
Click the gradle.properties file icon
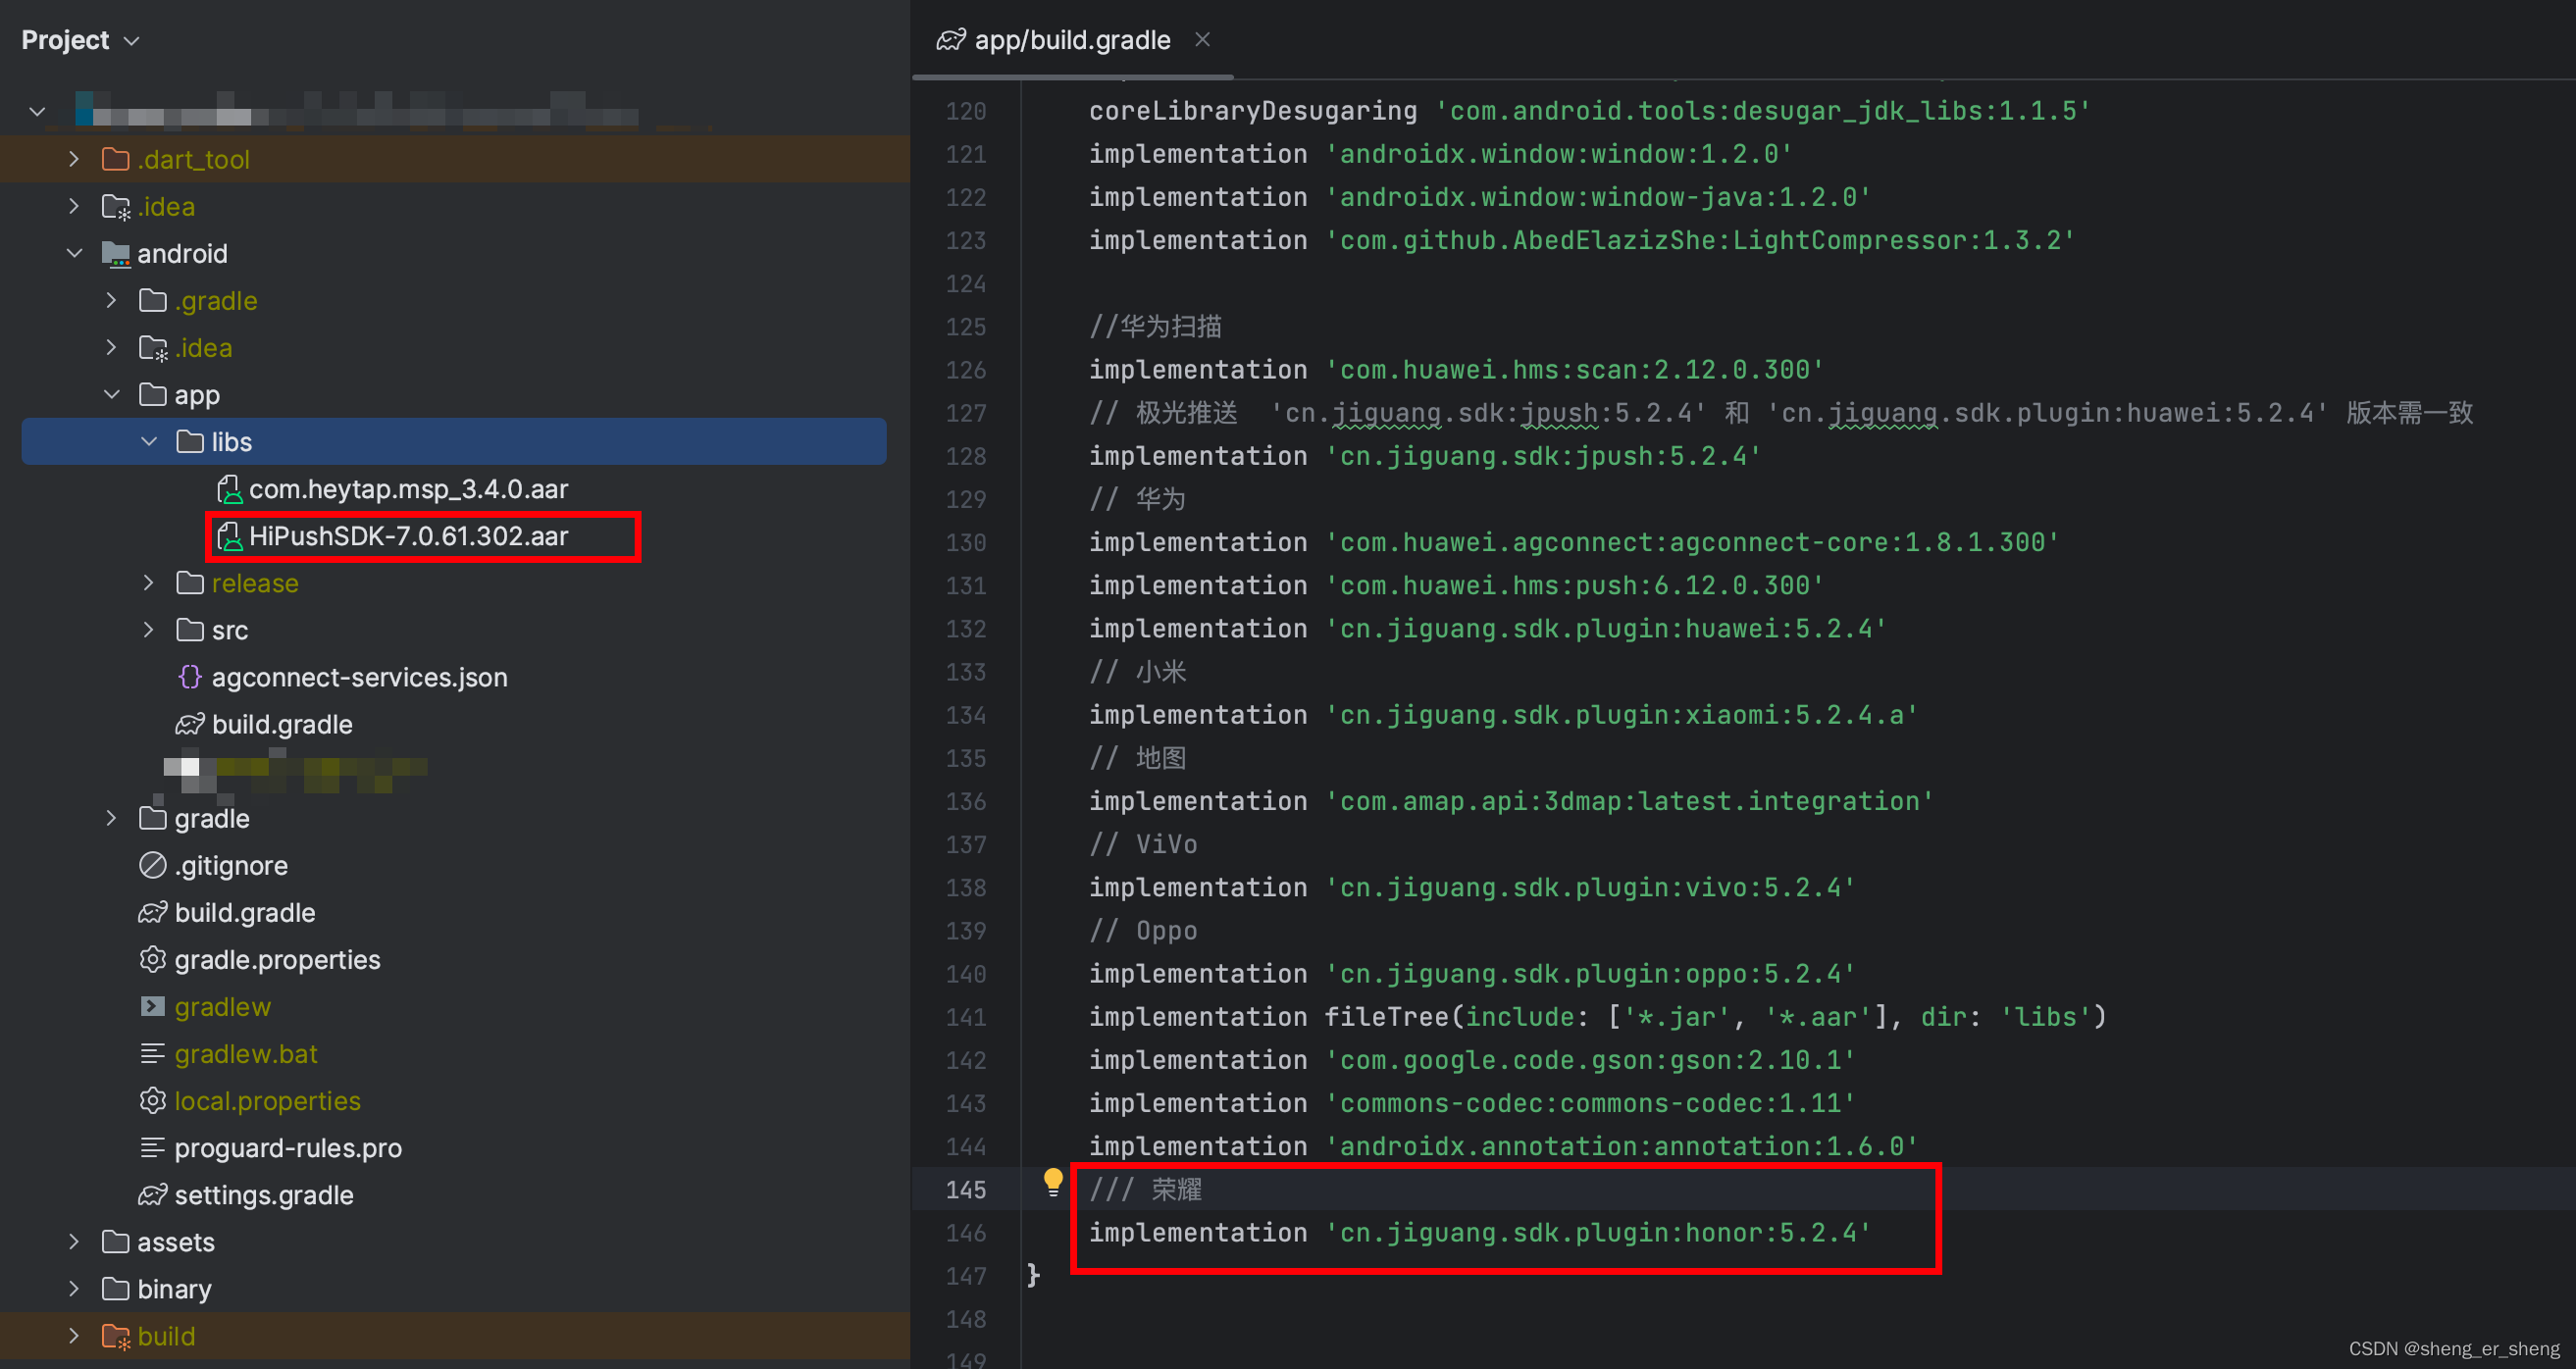coord(152,960)
